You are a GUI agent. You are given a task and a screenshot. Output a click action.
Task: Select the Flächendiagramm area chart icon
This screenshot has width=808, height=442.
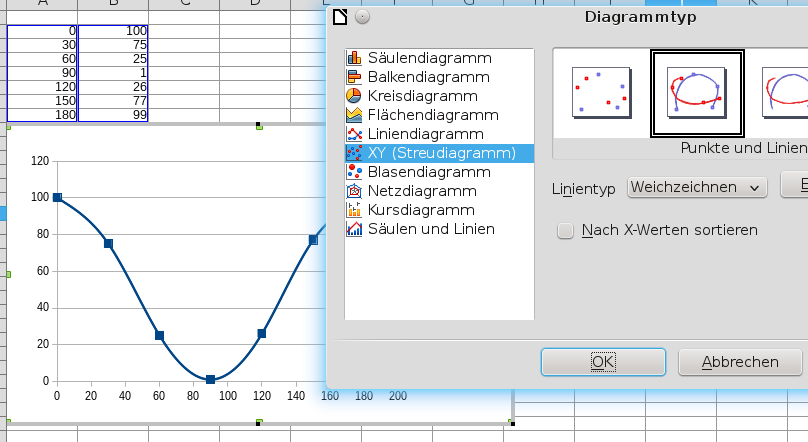[354, 115]
